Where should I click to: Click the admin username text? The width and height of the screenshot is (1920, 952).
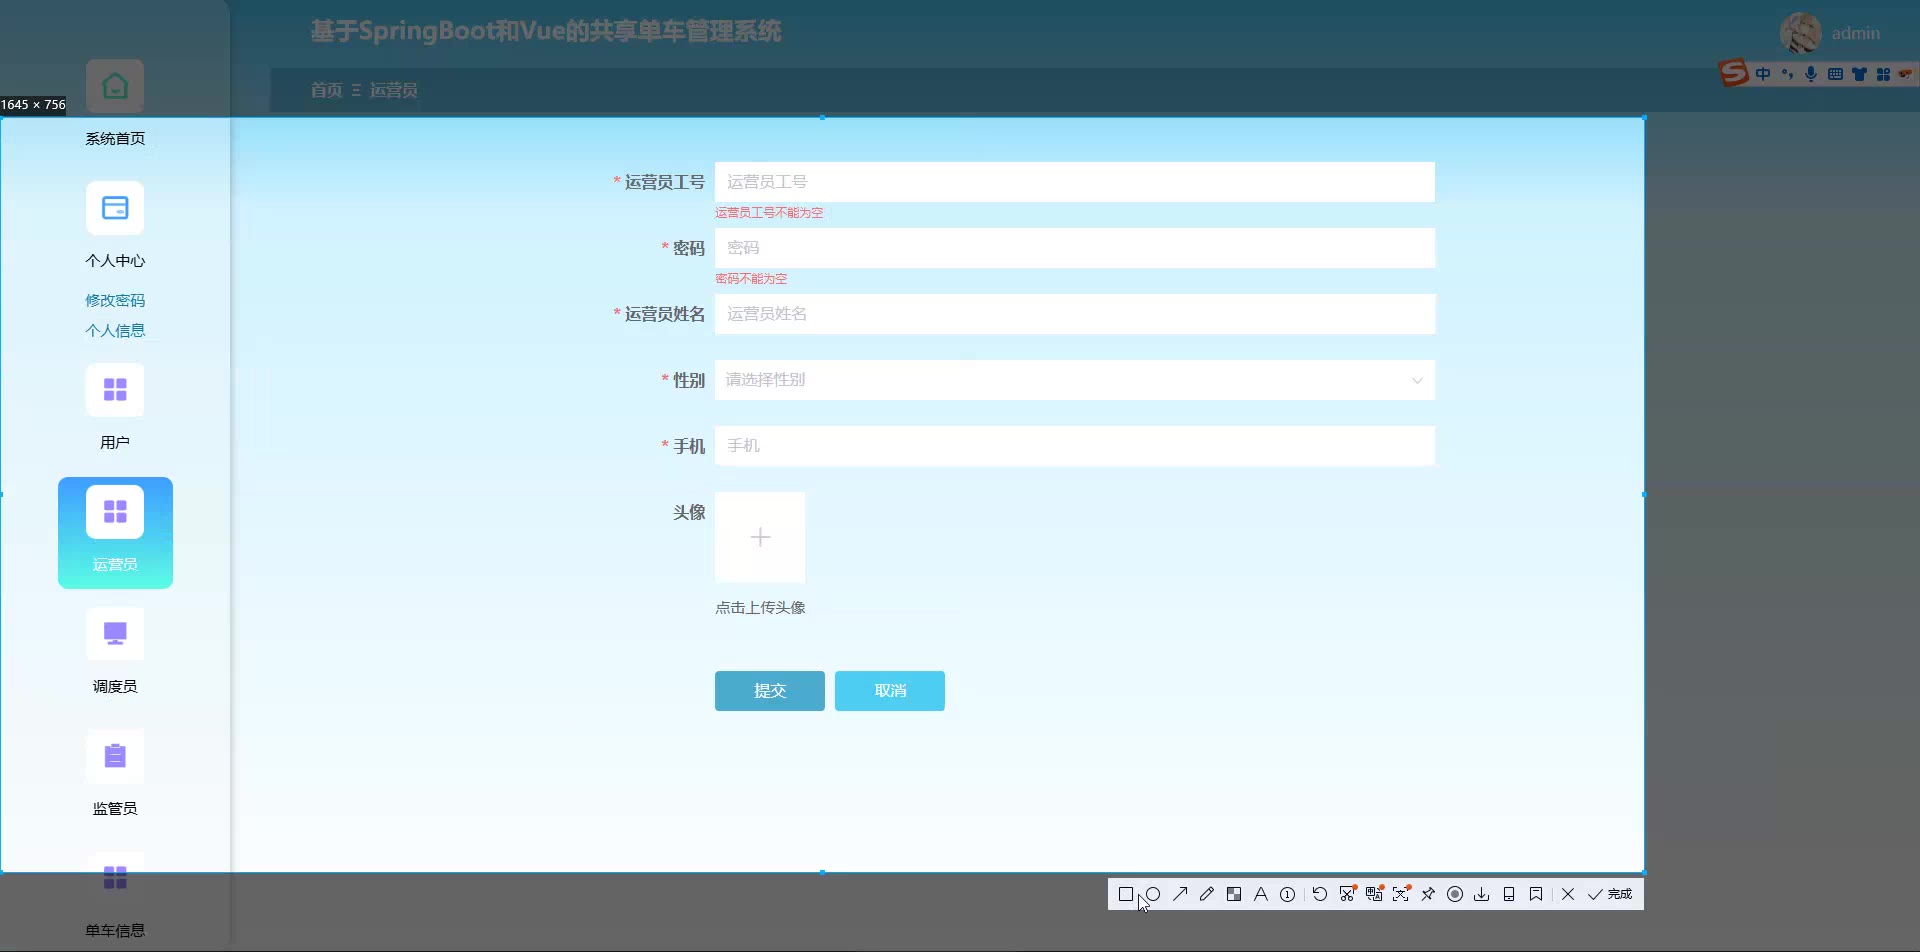(x=1856, y=33)
